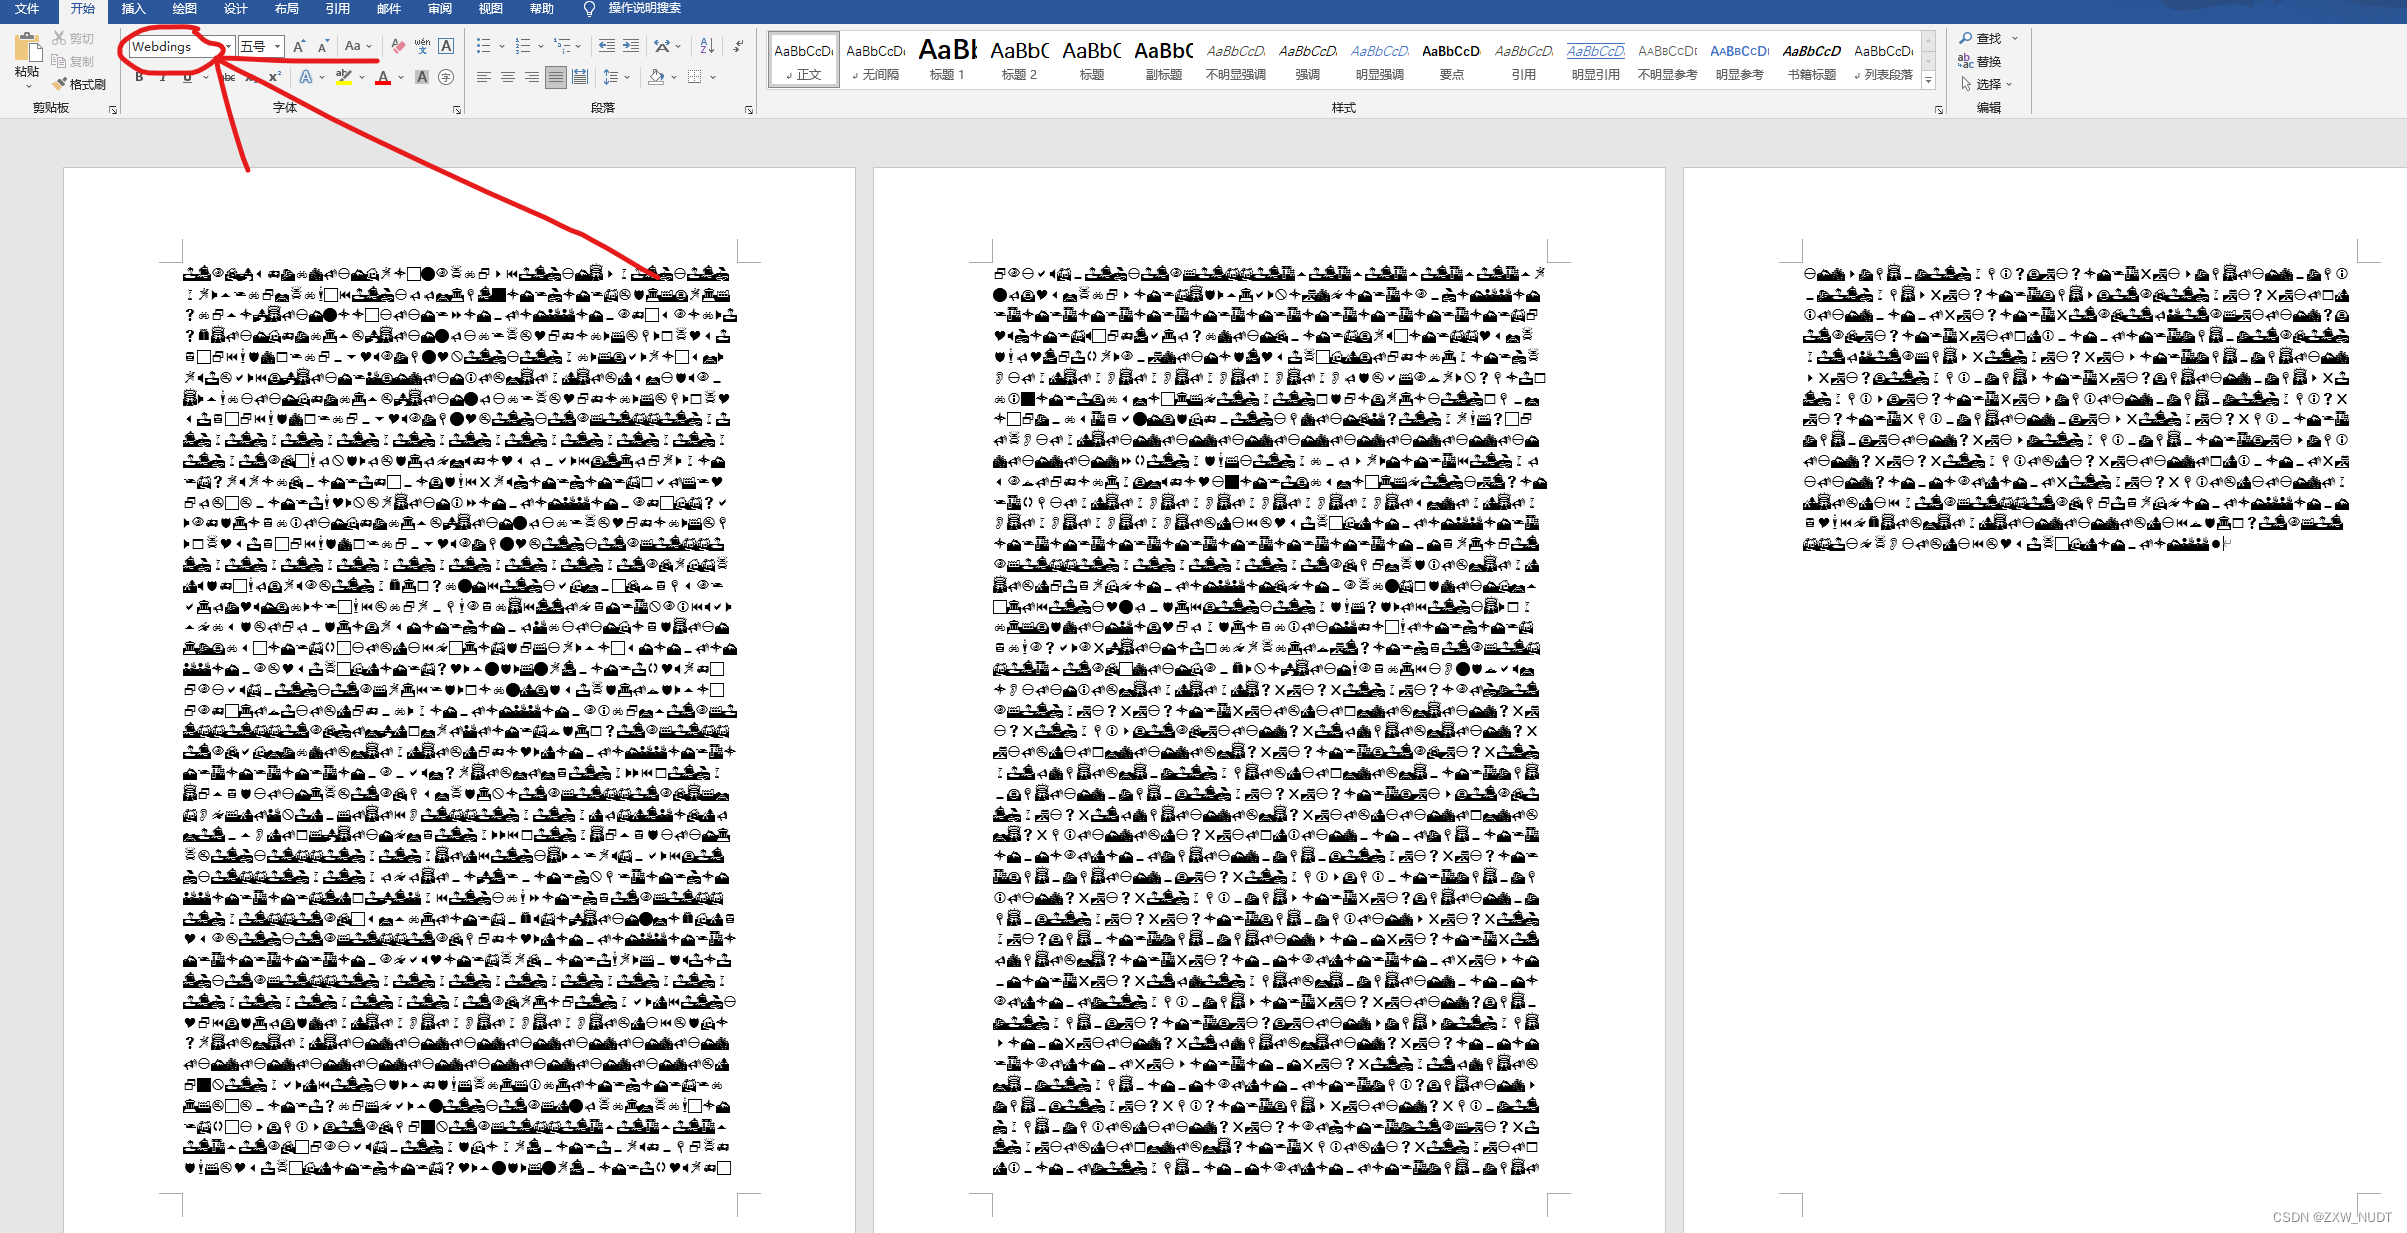Open the 插入 ribbon tab

(133, 9)
